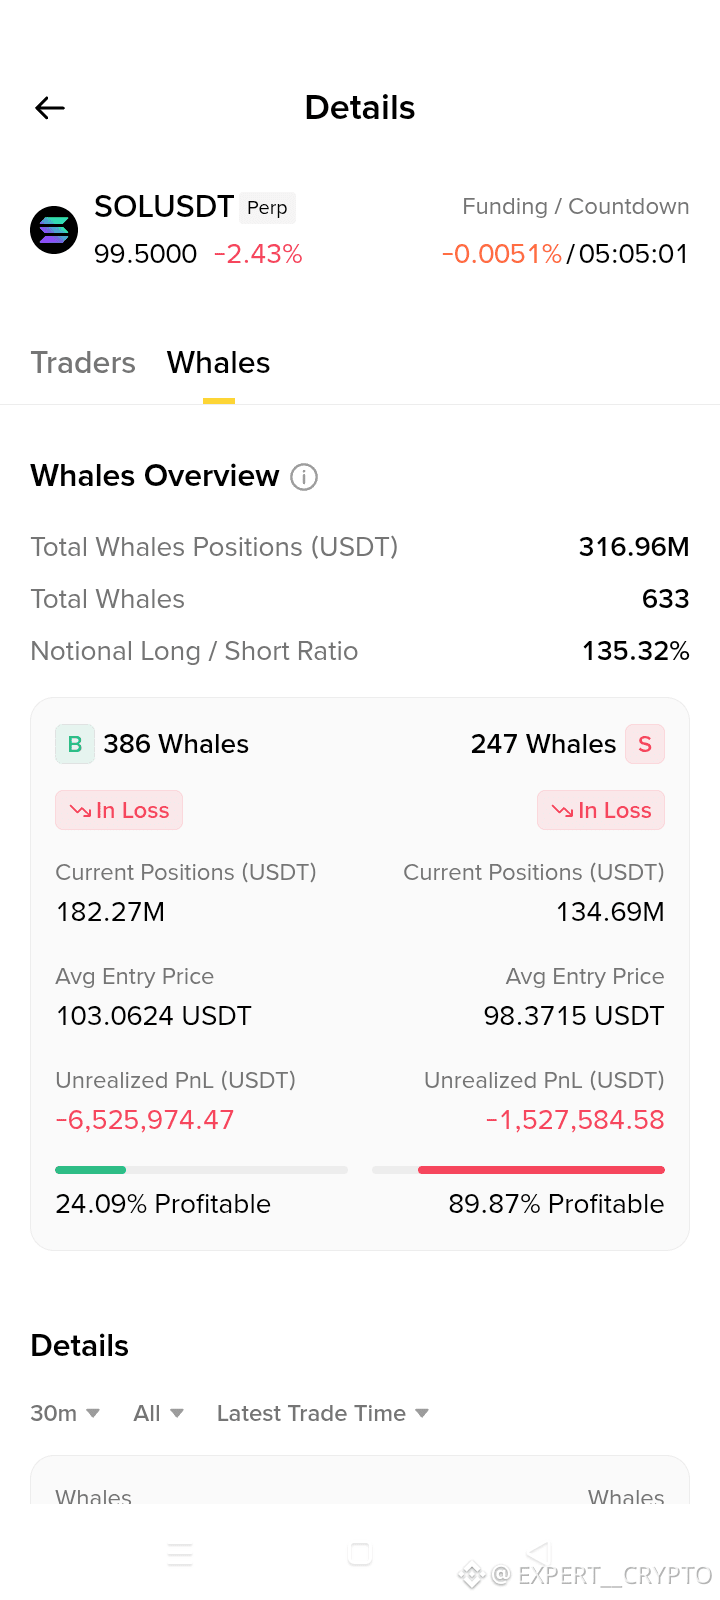Screen dimensions: 720x1600
Task: Open the 30m timeframe dropdown
Action: 65,1413
